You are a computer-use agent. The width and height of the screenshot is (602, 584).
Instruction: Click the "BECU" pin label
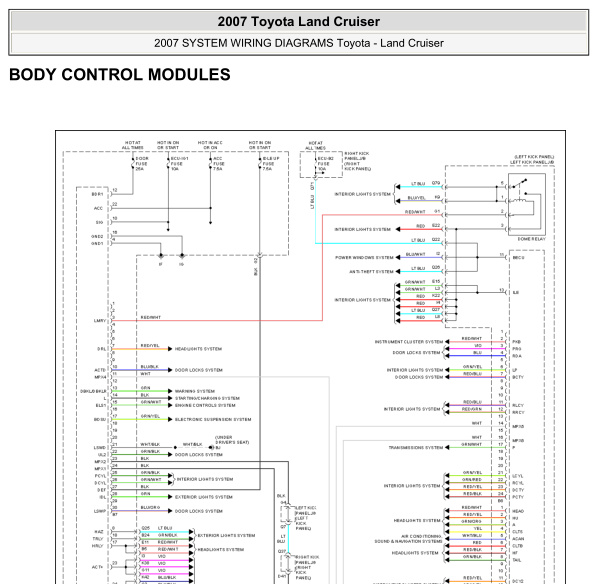(x=518, y=258)
